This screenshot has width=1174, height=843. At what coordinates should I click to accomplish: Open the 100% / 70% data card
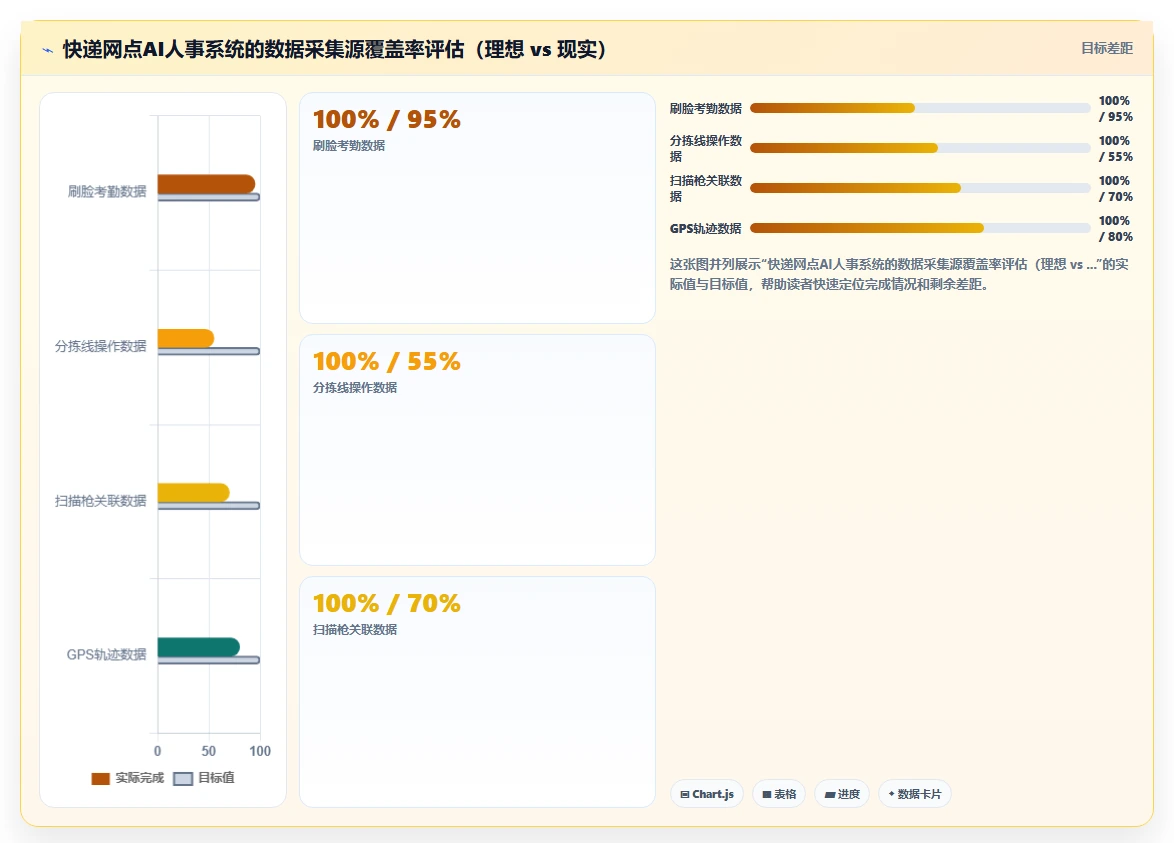tap(477, 692)
